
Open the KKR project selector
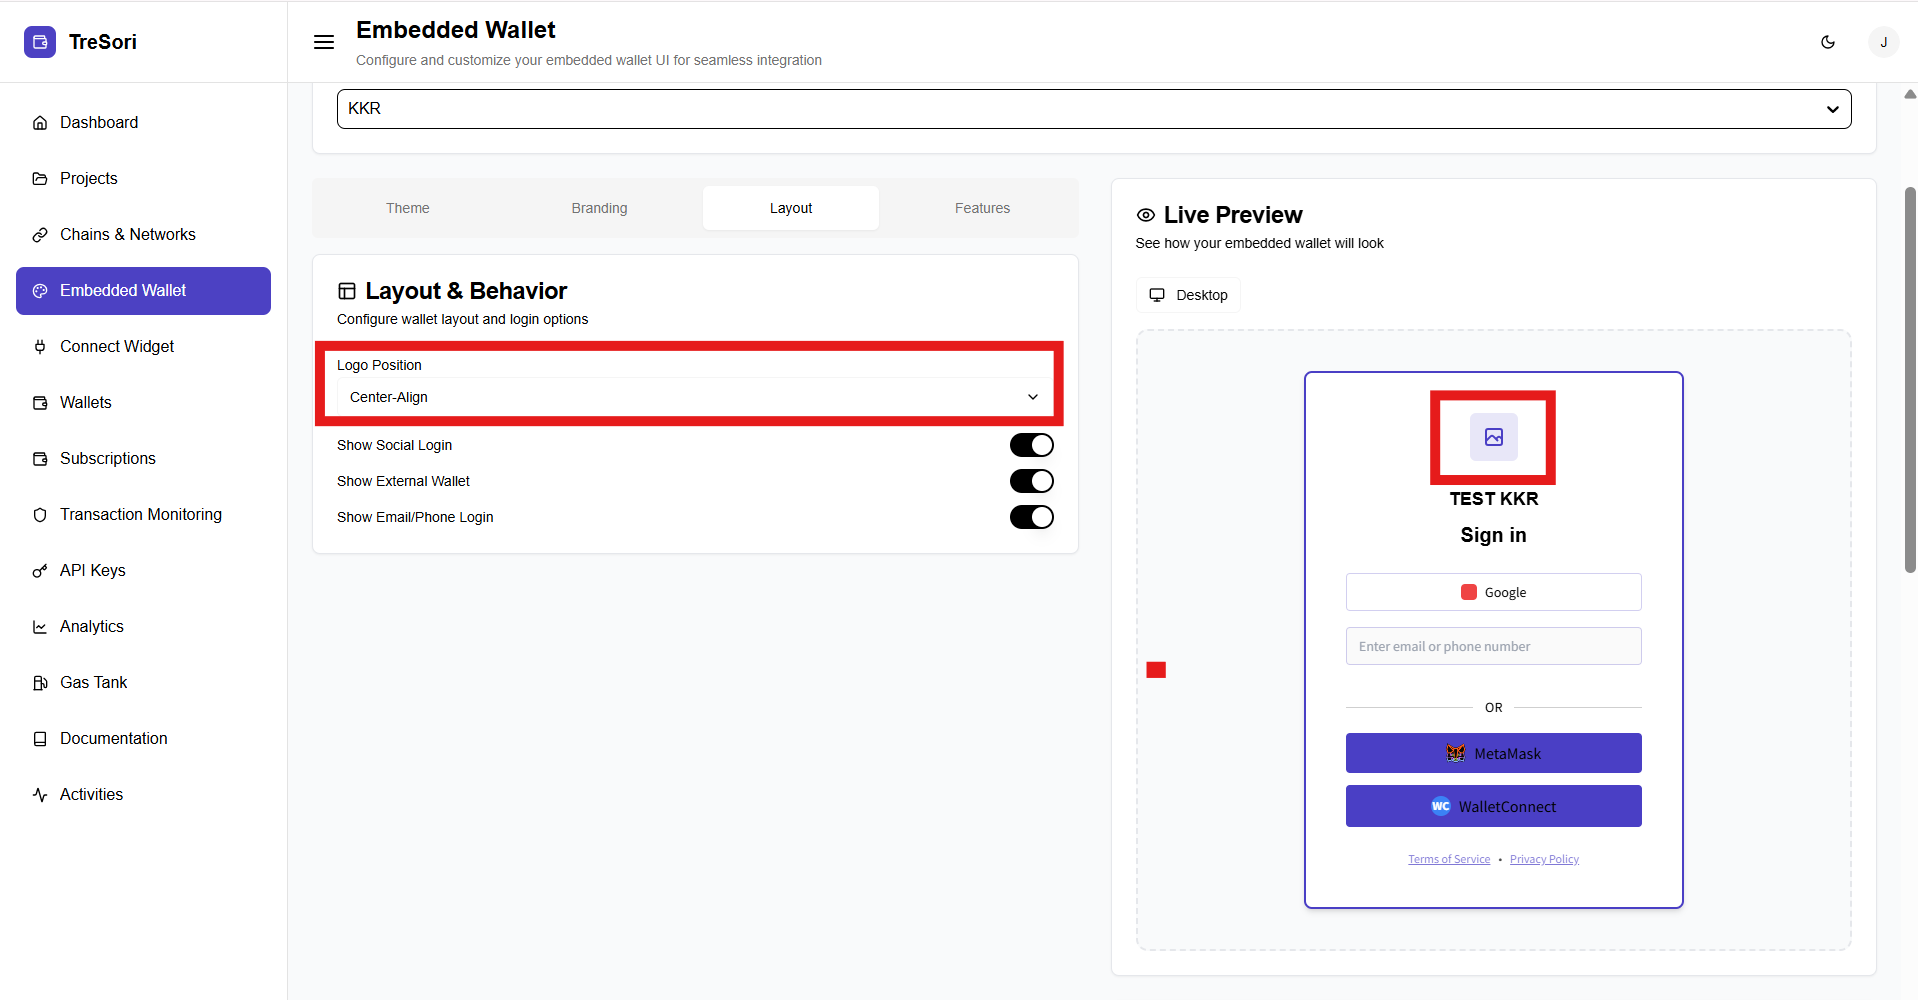[x=1093, y=109]
